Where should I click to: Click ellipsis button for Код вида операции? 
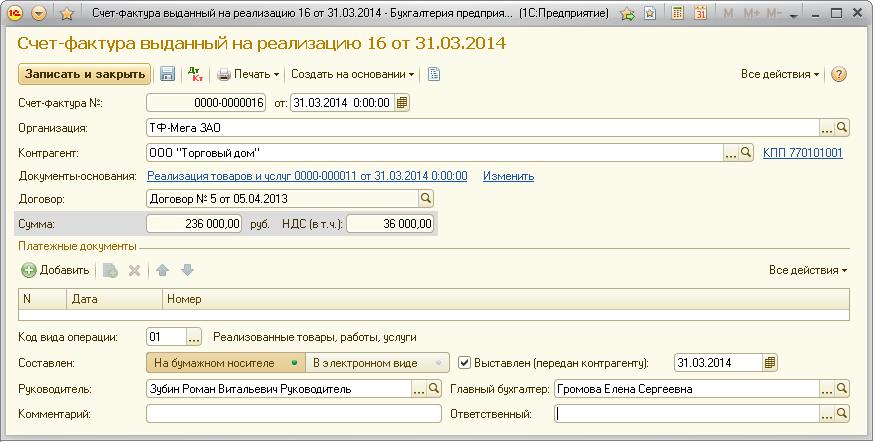tap(193, 337)
